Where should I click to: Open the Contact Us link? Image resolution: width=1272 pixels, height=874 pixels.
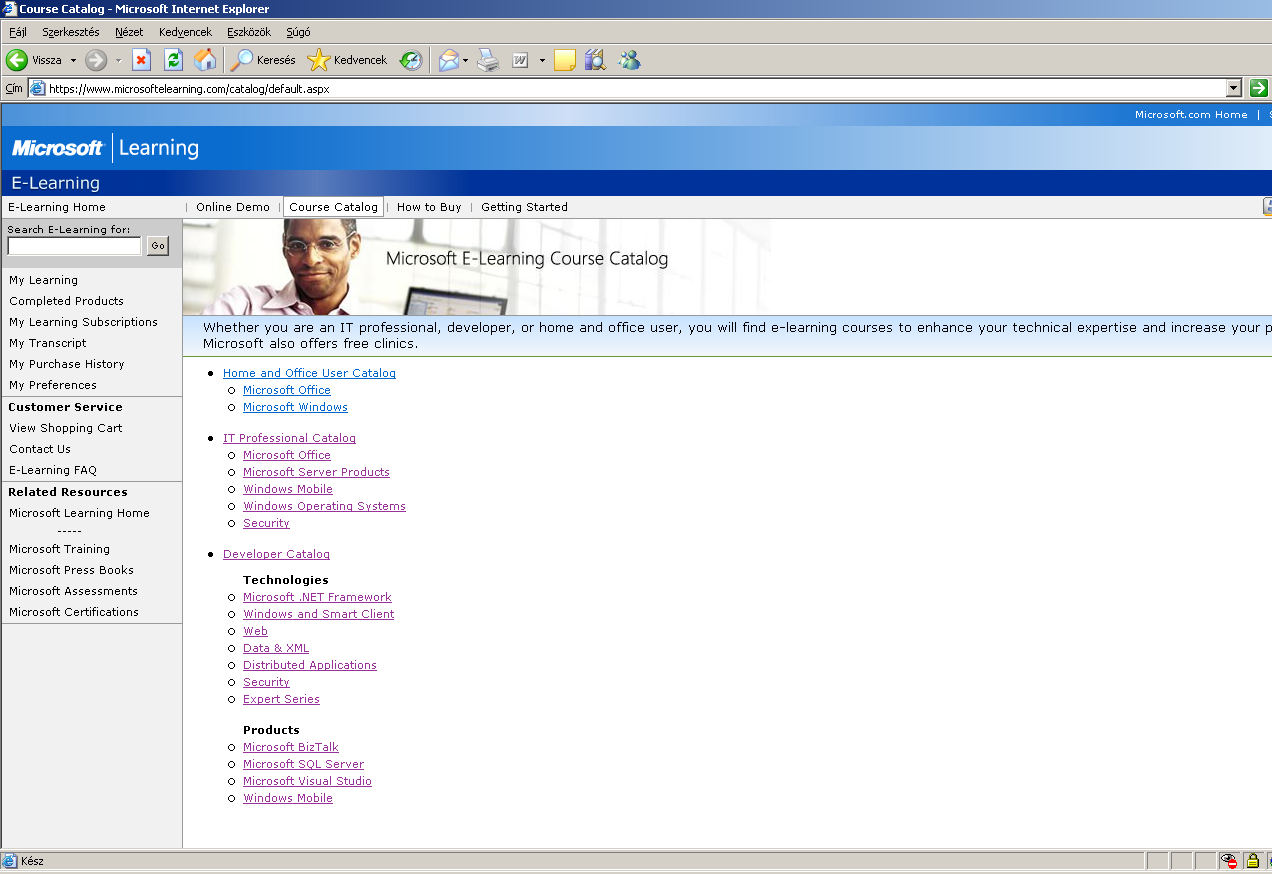40,449
